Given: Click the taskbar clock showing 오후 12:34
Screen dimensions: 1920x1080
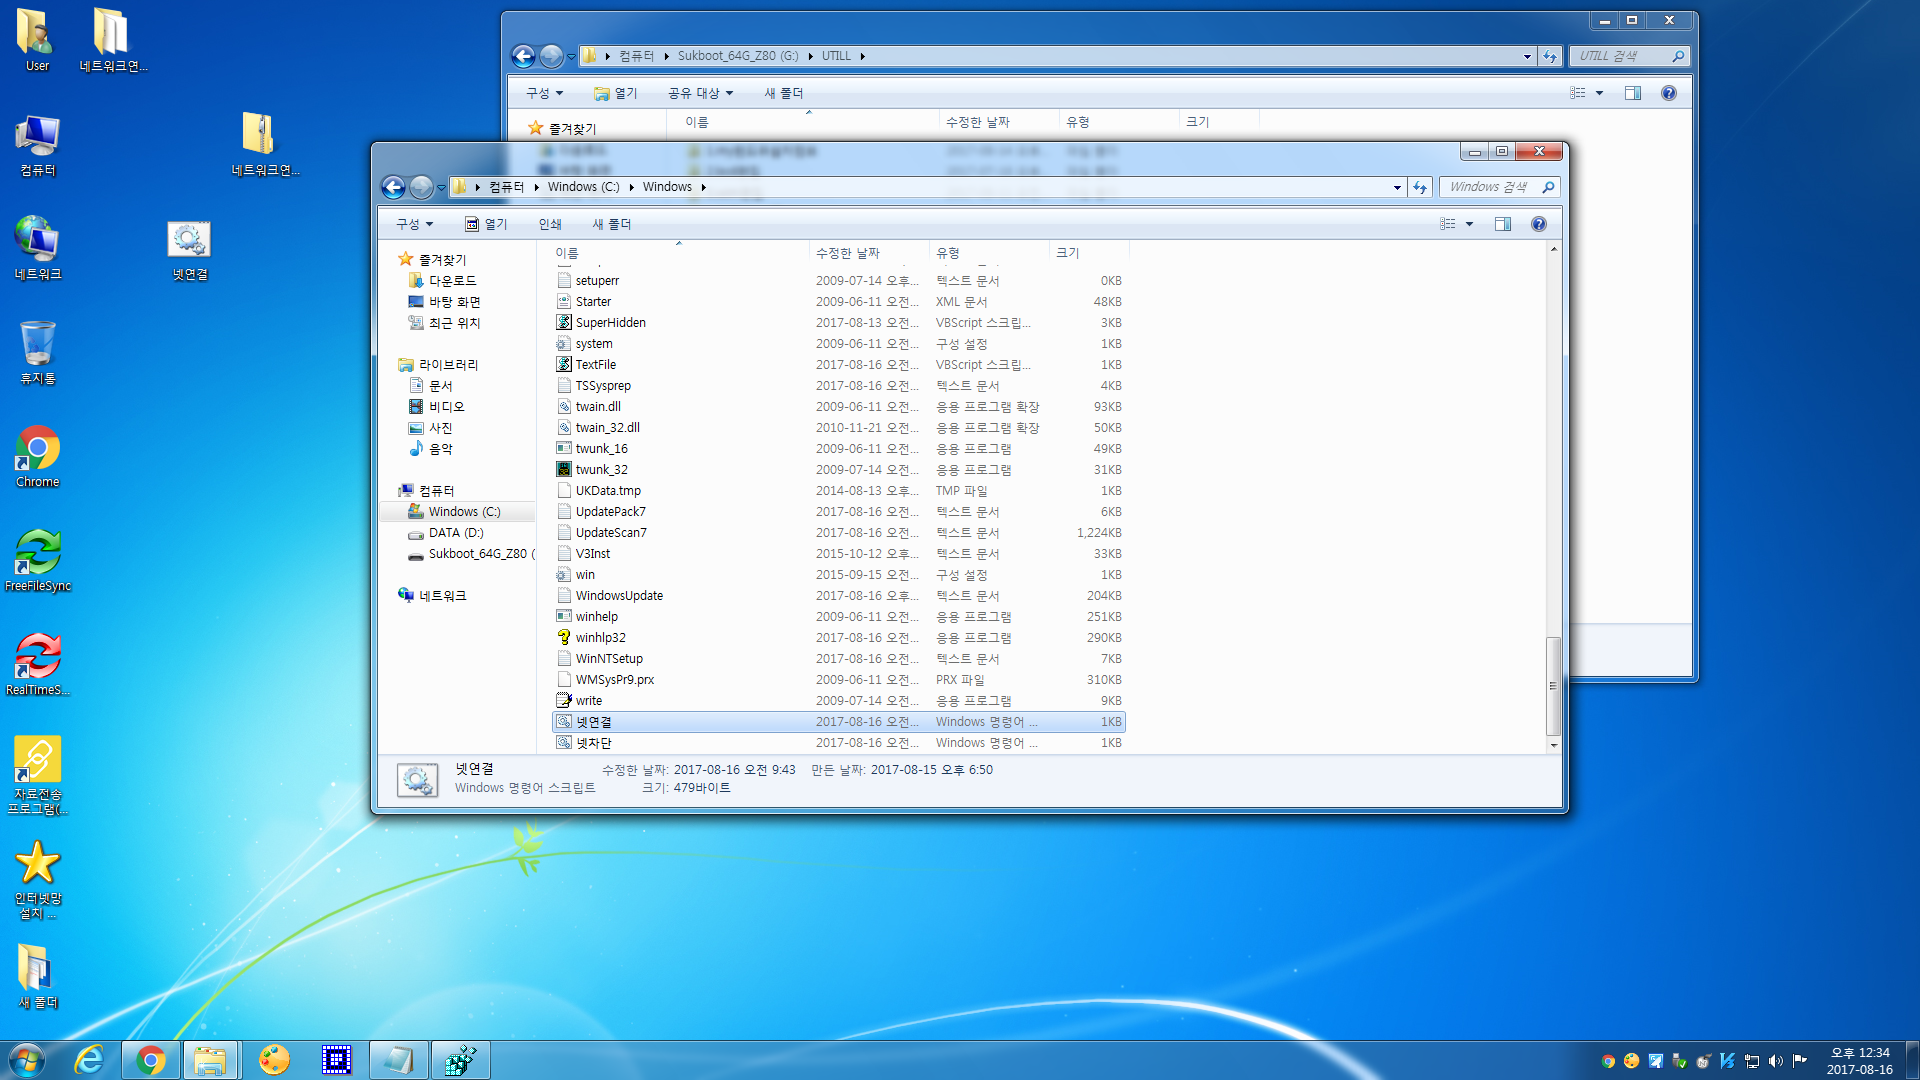Looking at the screenshot, I should click(1859, 1061).
